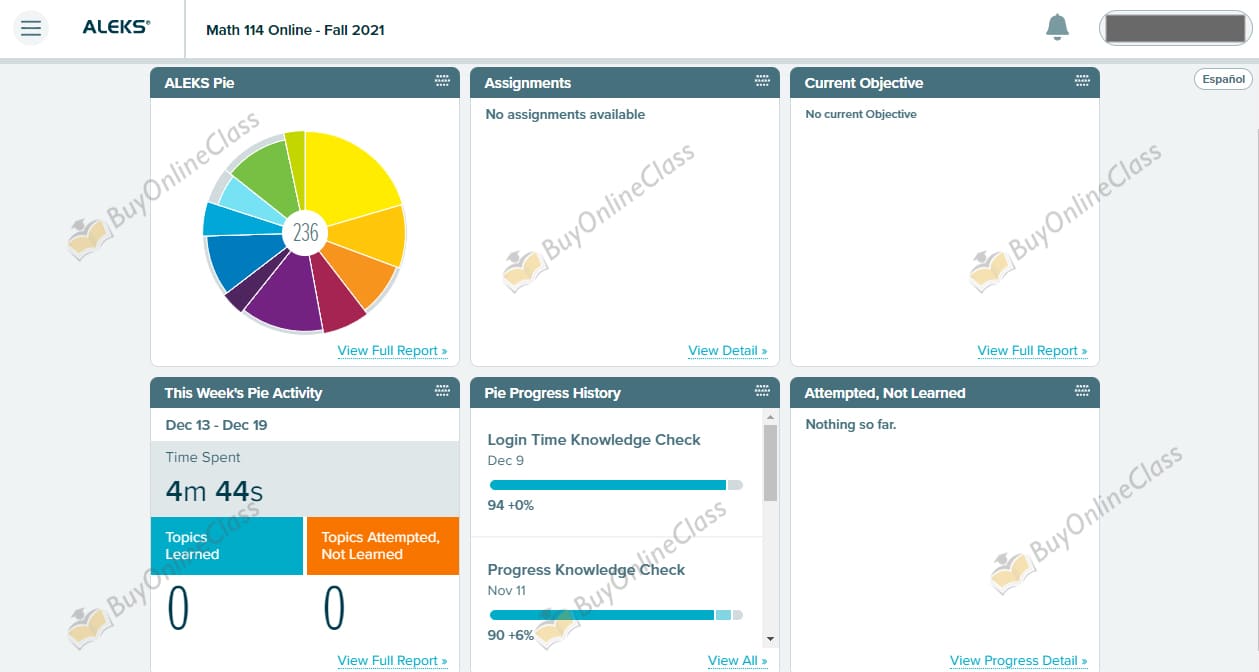Click View All in Pie Progress History
This screenshot has width=1259, height=672.
(x=737, y=661)
